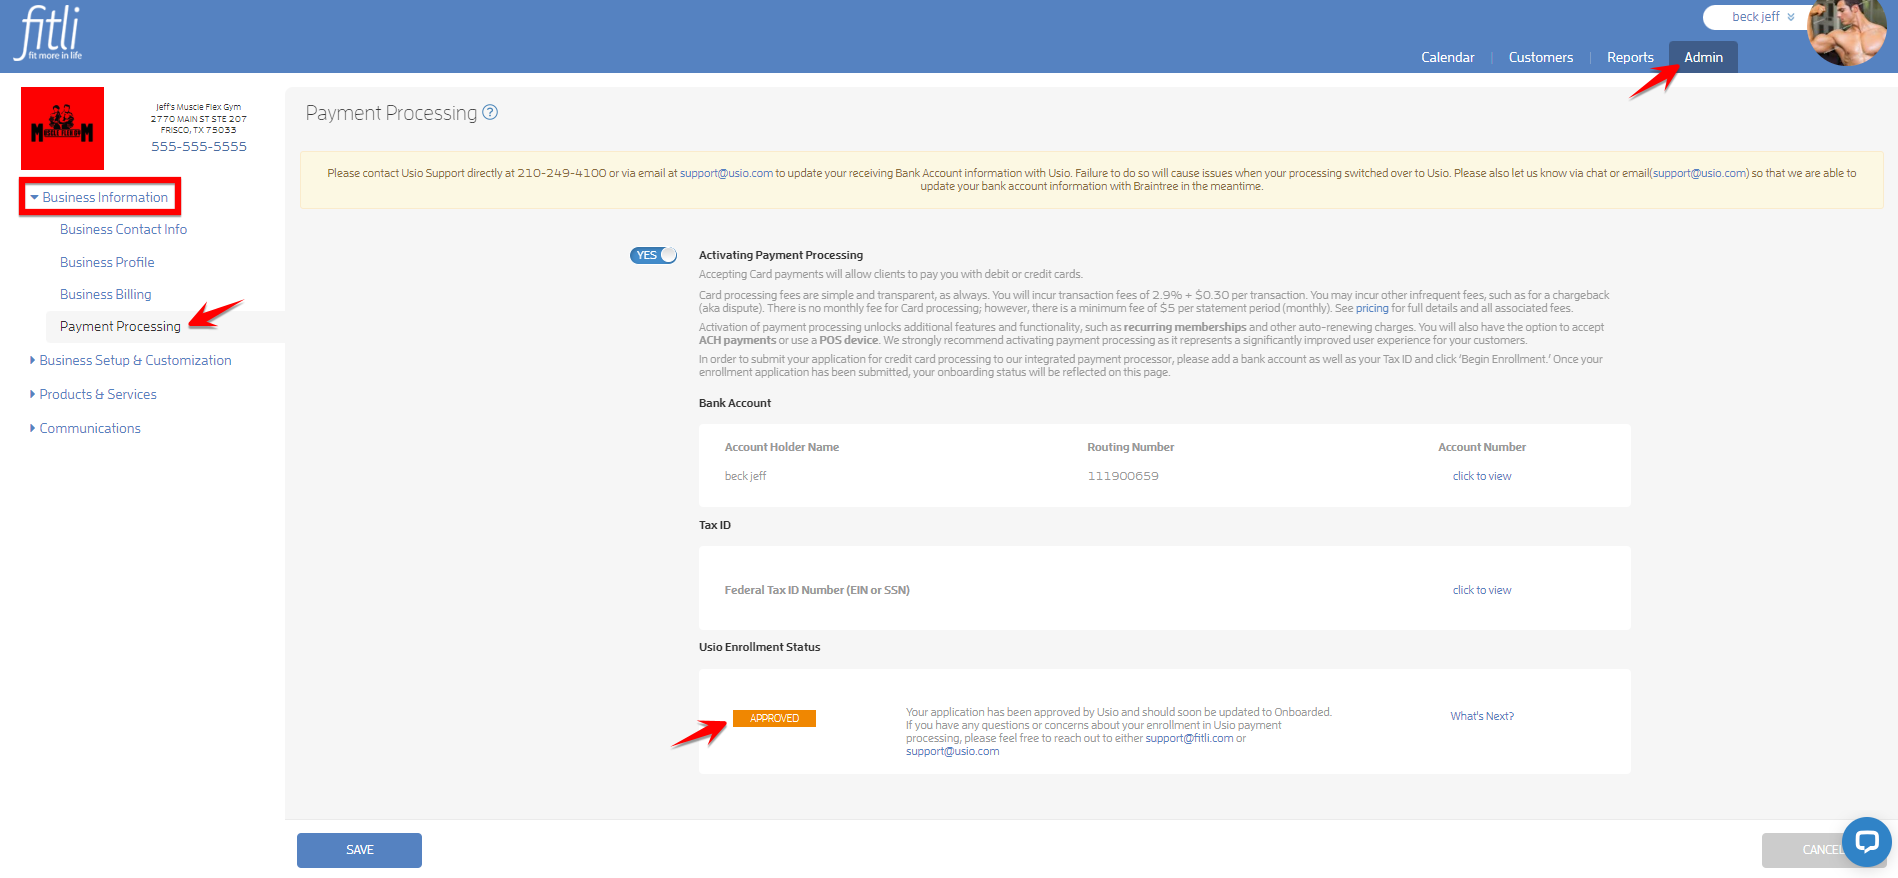Switch to the Reports tab

point(1630,57)
